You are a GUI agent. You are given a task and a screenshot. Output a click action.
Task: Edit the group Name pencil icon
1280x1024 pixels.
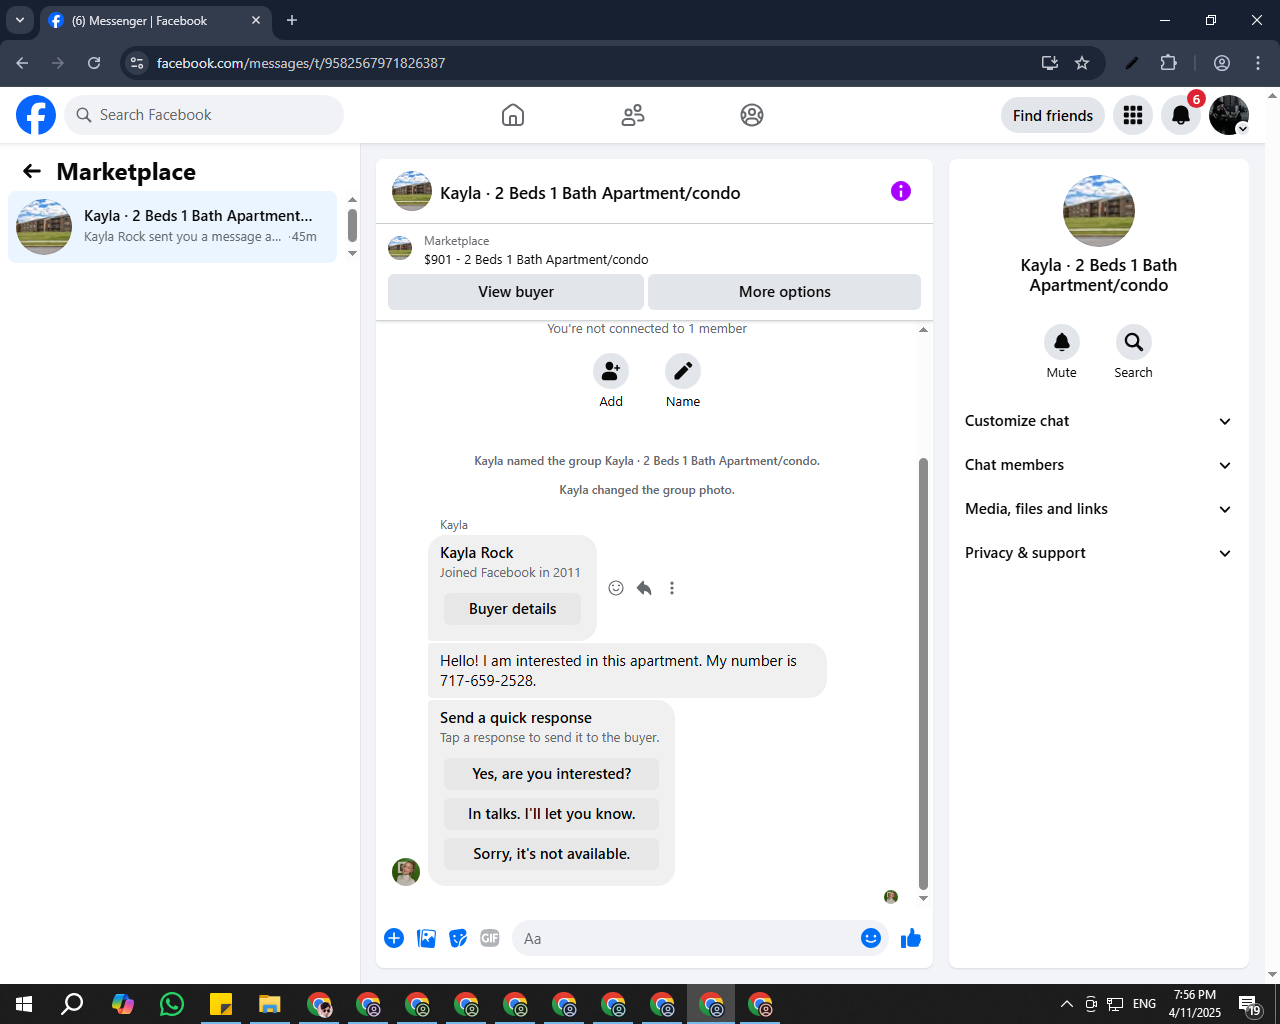coord(683,371)
